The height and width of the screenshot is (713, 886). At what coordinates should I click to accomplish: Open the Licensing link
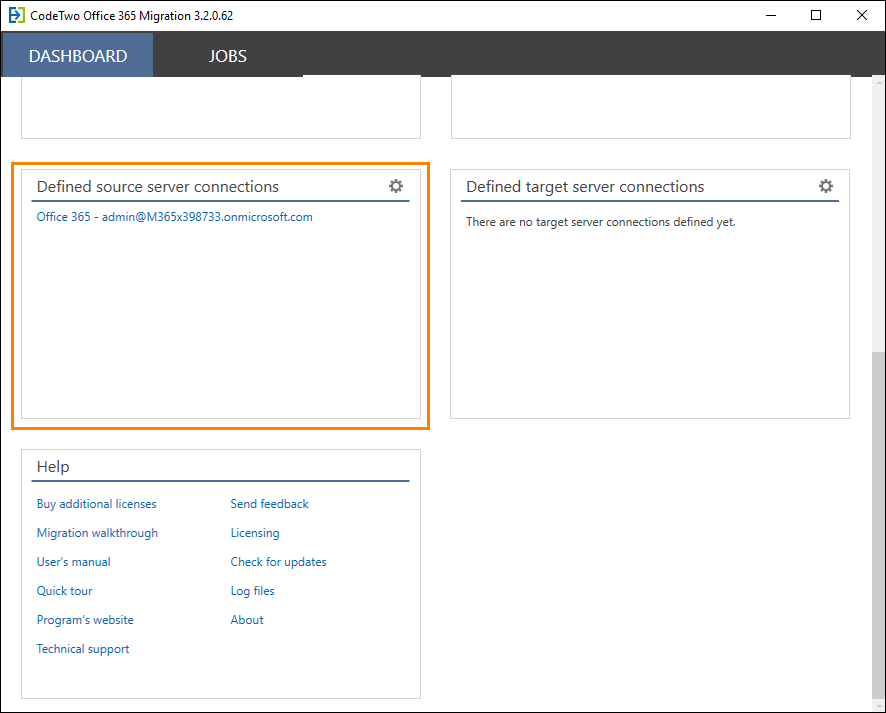(255, 533)
